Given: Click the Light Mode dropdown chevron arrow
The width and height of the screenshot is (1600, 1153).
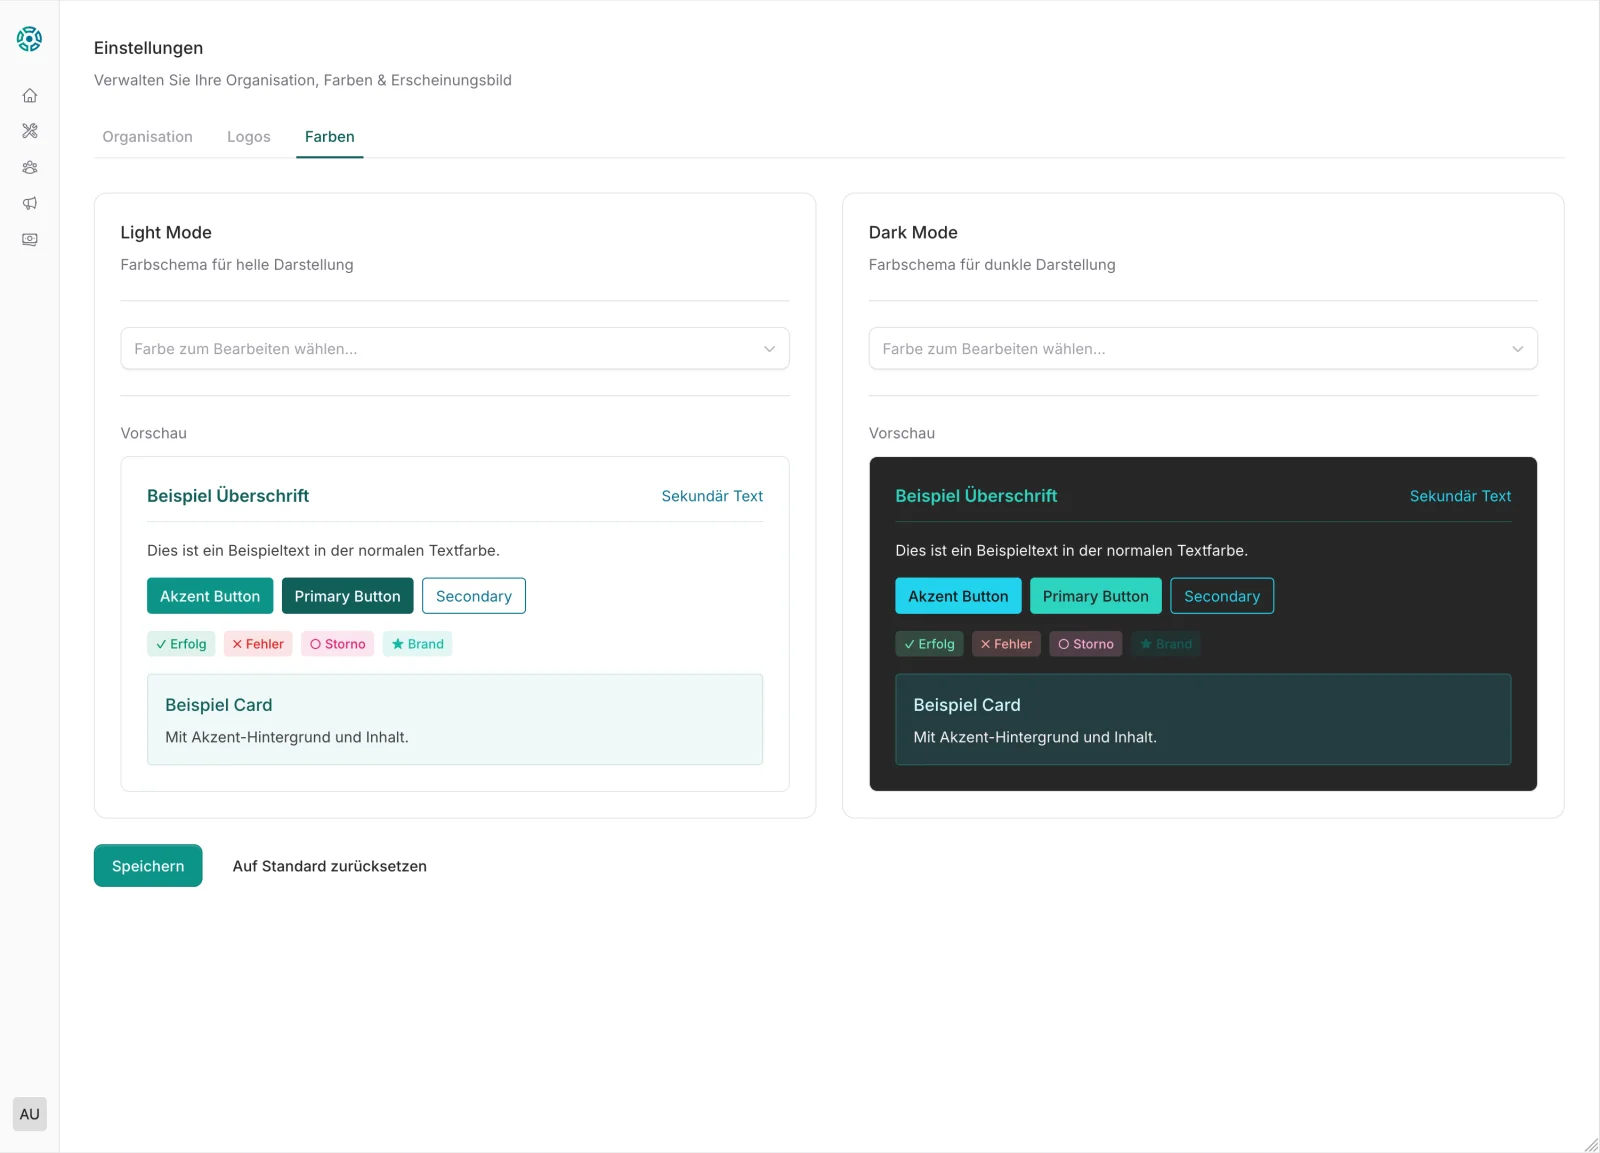Looking at the screenshot, I should click(769, 349).
